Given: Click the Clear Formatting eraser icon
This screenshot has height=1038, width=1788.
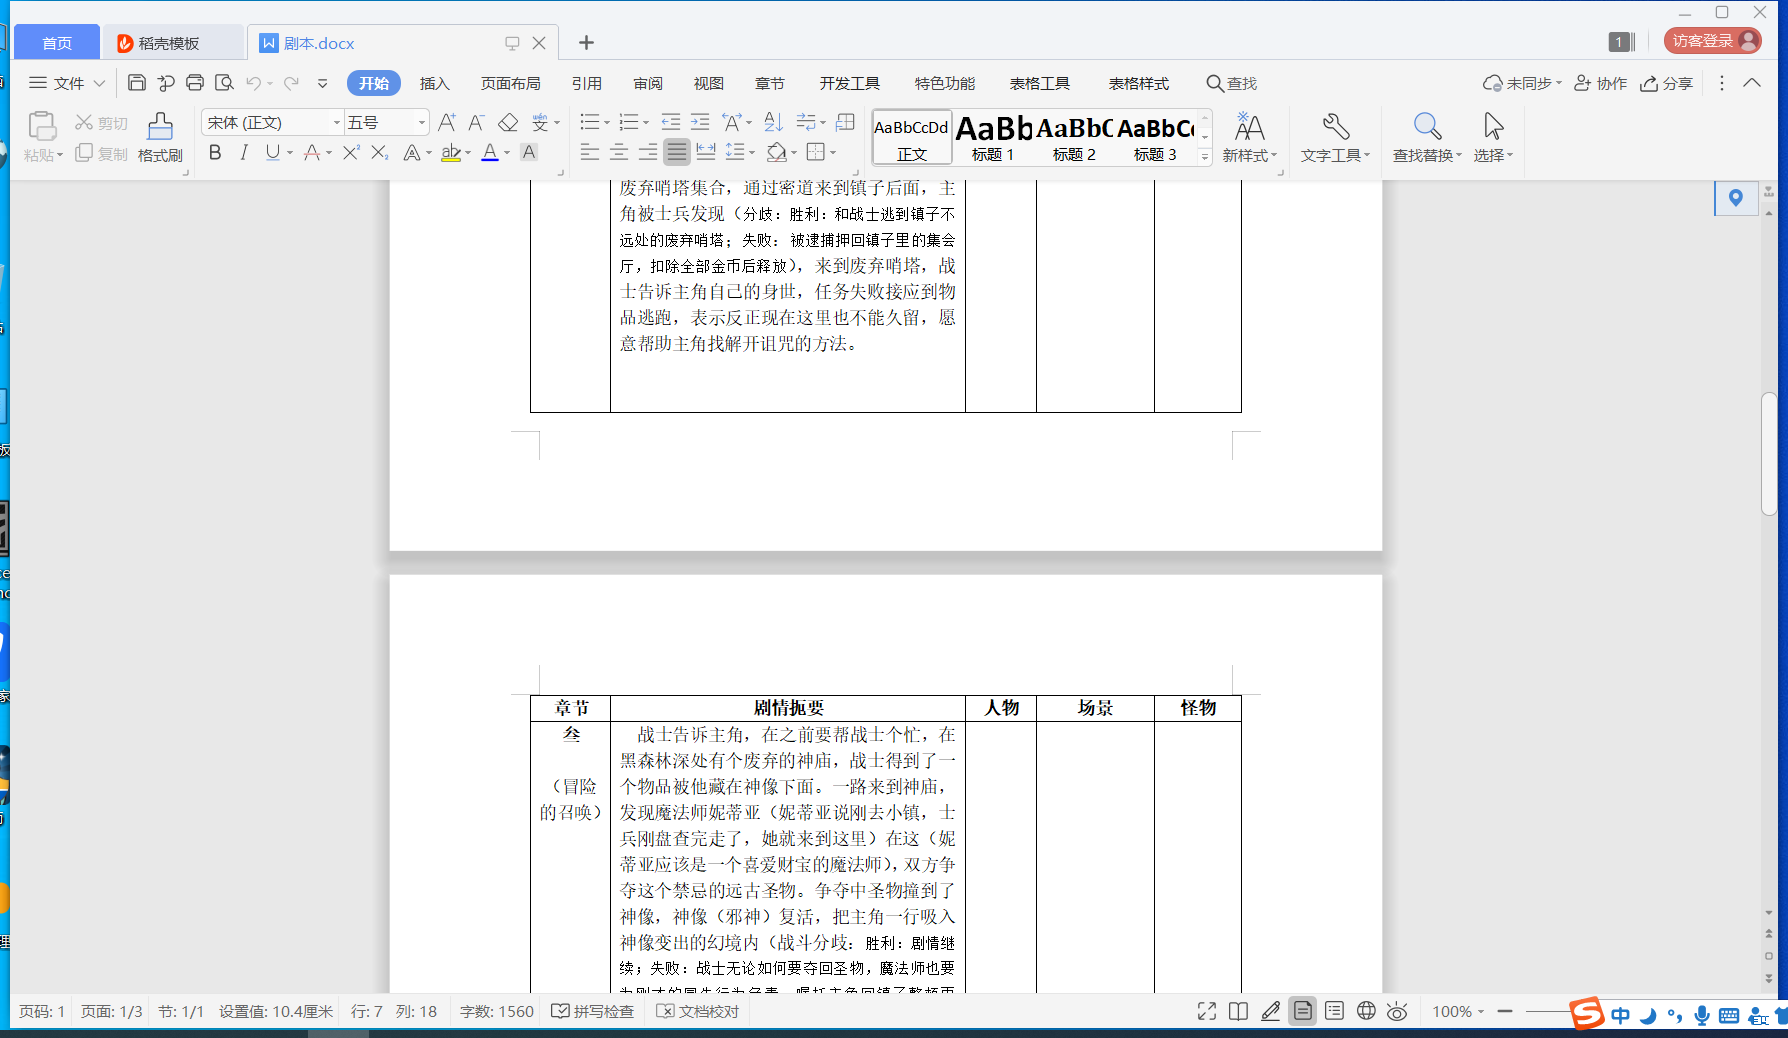Looking at the screenshot, I should click(508, 122).
